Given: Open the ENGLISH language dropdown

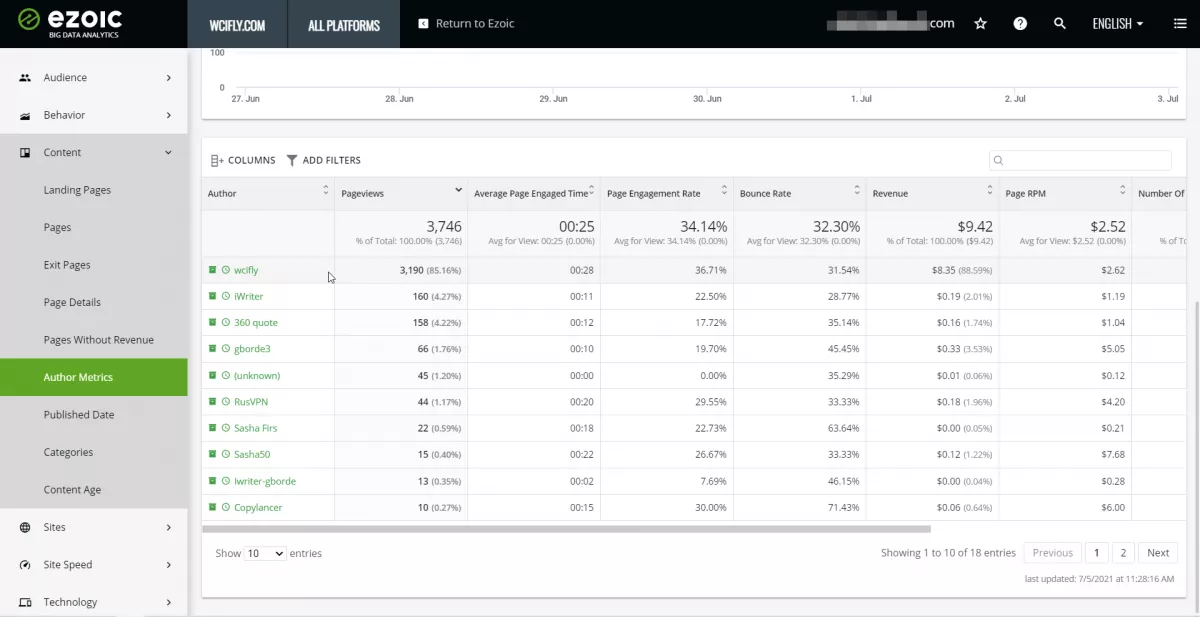Looking at the screenshot, I should (1118, 23).
